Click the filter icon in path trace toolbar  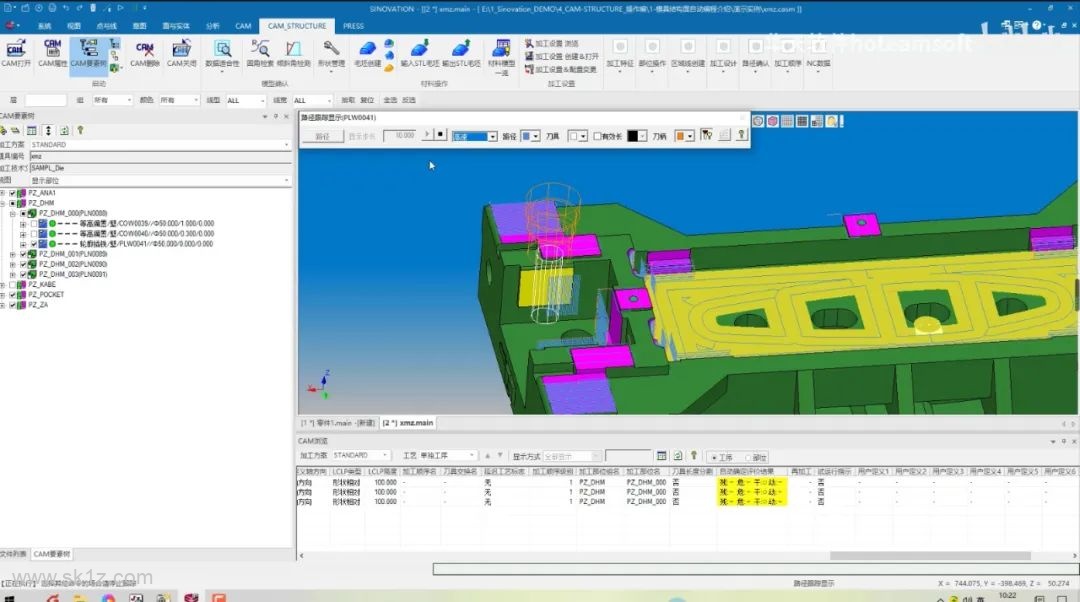(706, 135)
